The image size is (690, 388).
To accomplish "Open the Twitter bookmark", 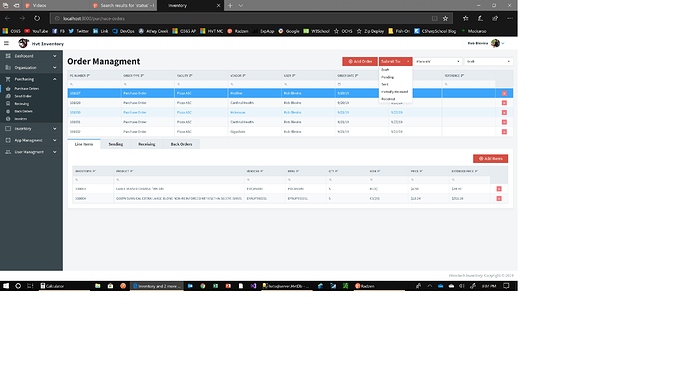I will click(x=78, y=31).
